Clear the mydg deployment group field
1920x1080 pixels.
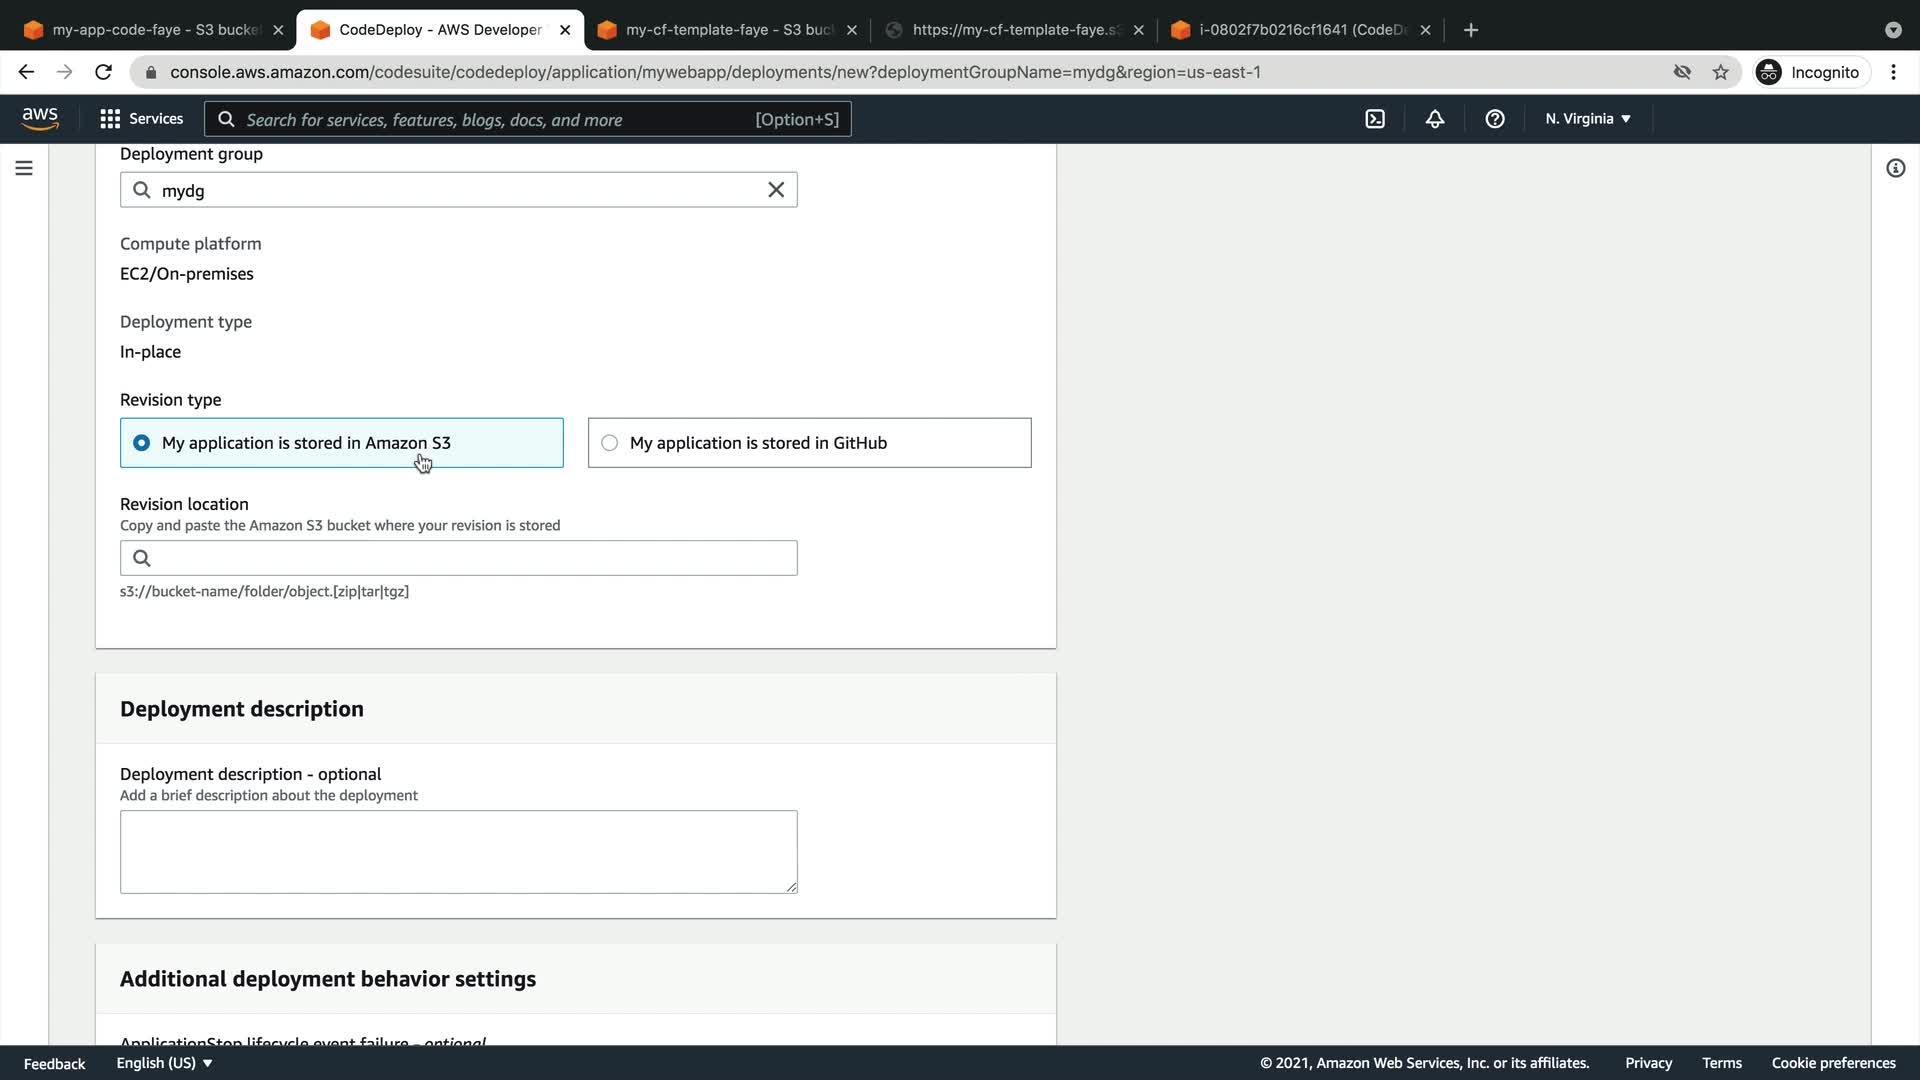pyautogui.click(x=776, y=190)
